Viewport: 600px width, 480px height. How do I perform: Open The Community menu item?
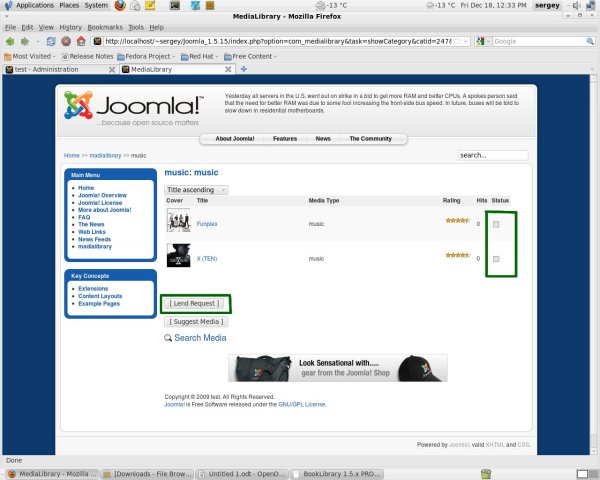tap(370, 139)
